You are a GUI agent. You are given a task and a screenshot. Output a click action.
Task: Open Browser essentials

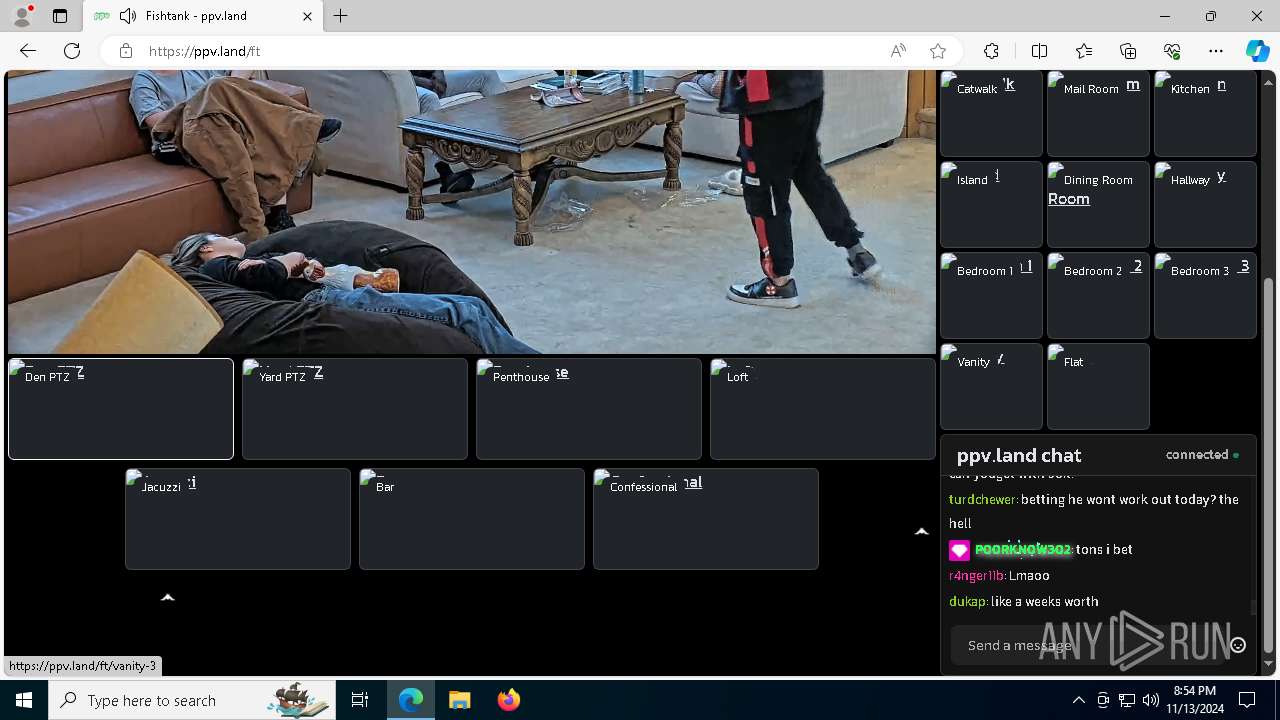pos(1172,51)
